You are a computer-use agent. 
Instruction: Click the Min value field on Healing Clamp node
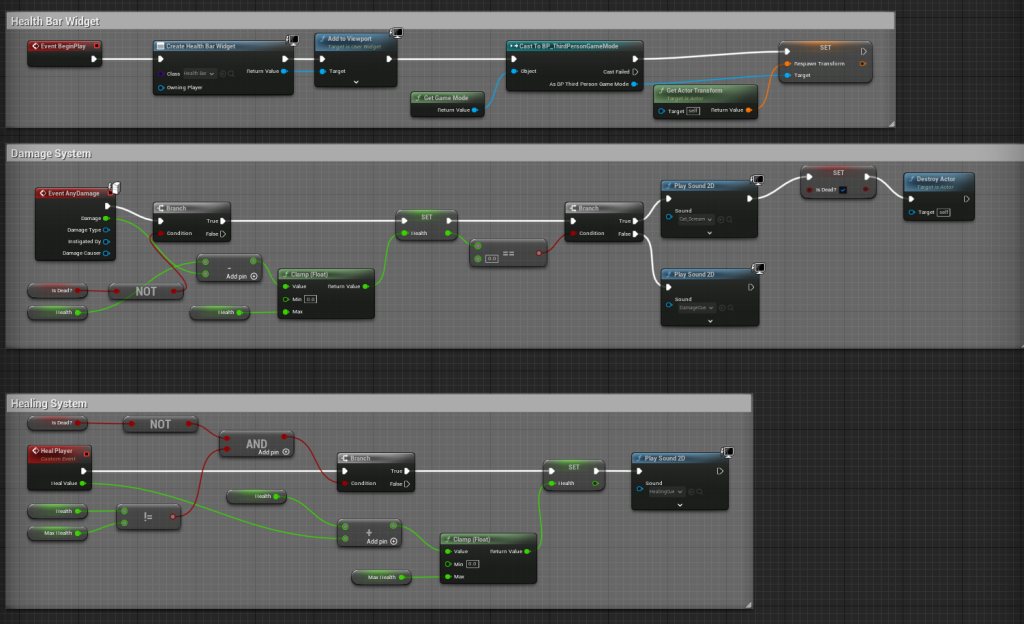[471, 564]
